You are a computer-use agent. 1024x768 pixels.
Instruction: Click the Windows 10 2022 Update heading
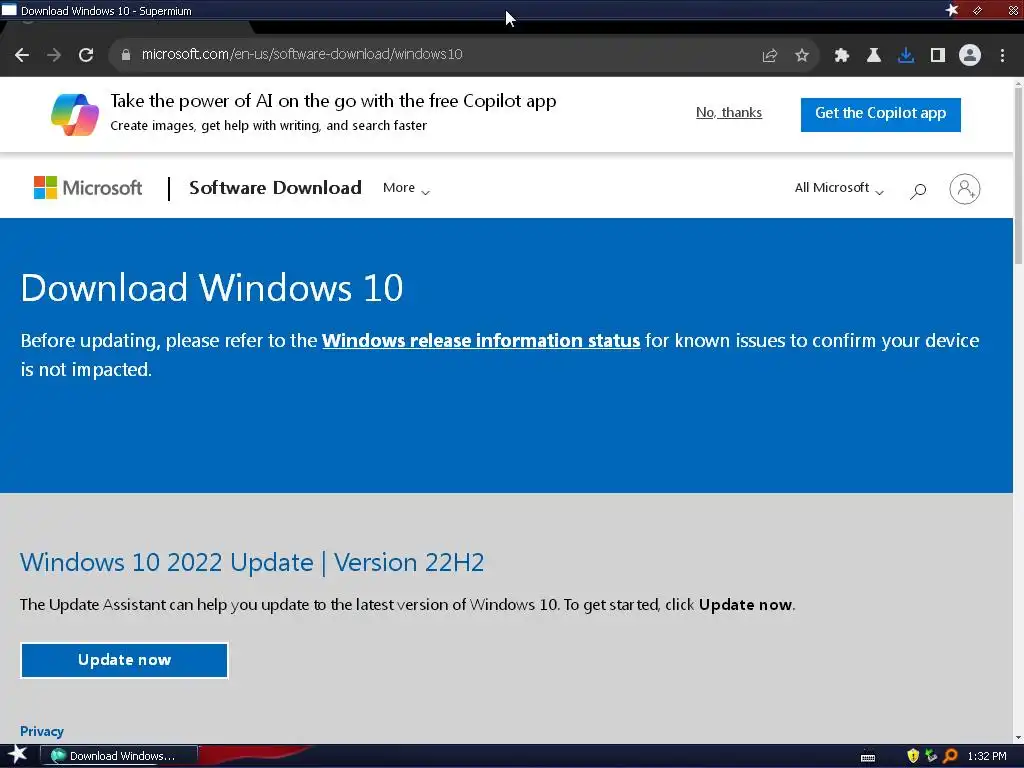(252, 562)
